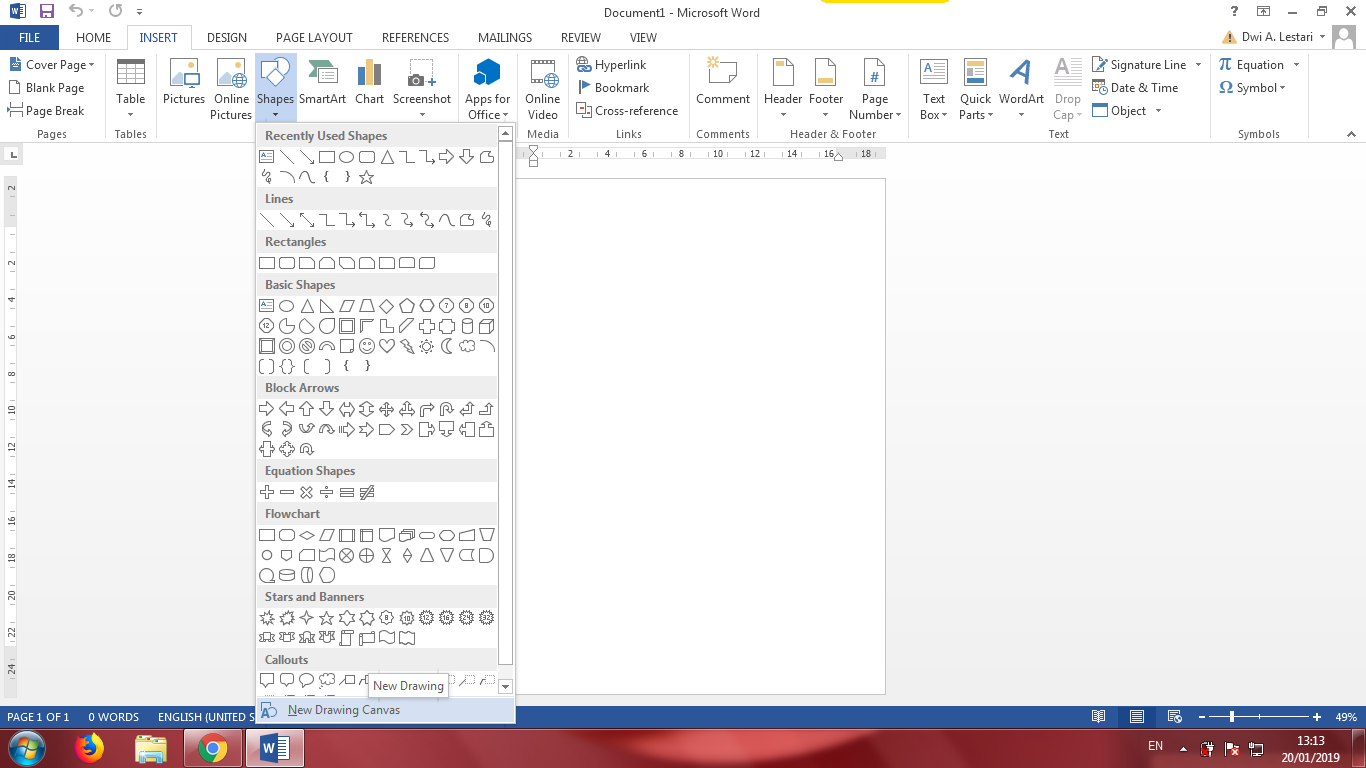Insert an Online Video
This screenshot has height=768, width=1366.
coord(542,88)
